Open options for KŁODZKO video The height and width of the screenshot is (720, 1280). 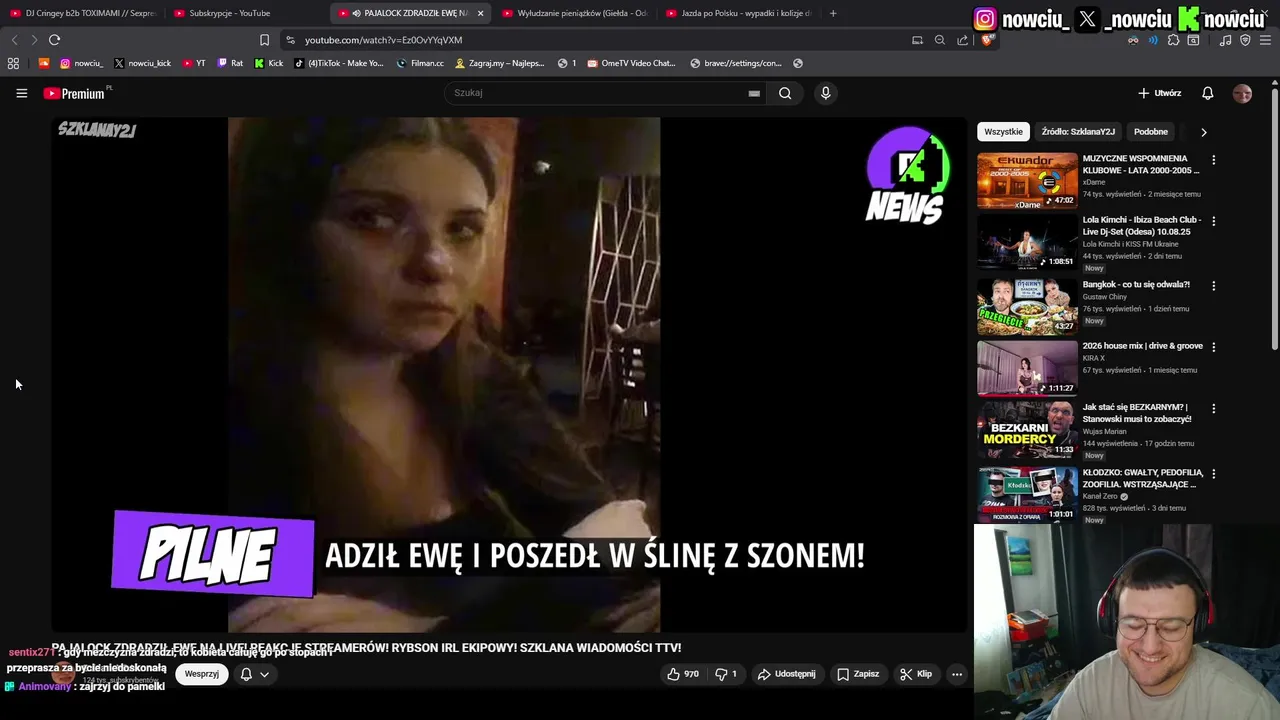click(1213, 474)
